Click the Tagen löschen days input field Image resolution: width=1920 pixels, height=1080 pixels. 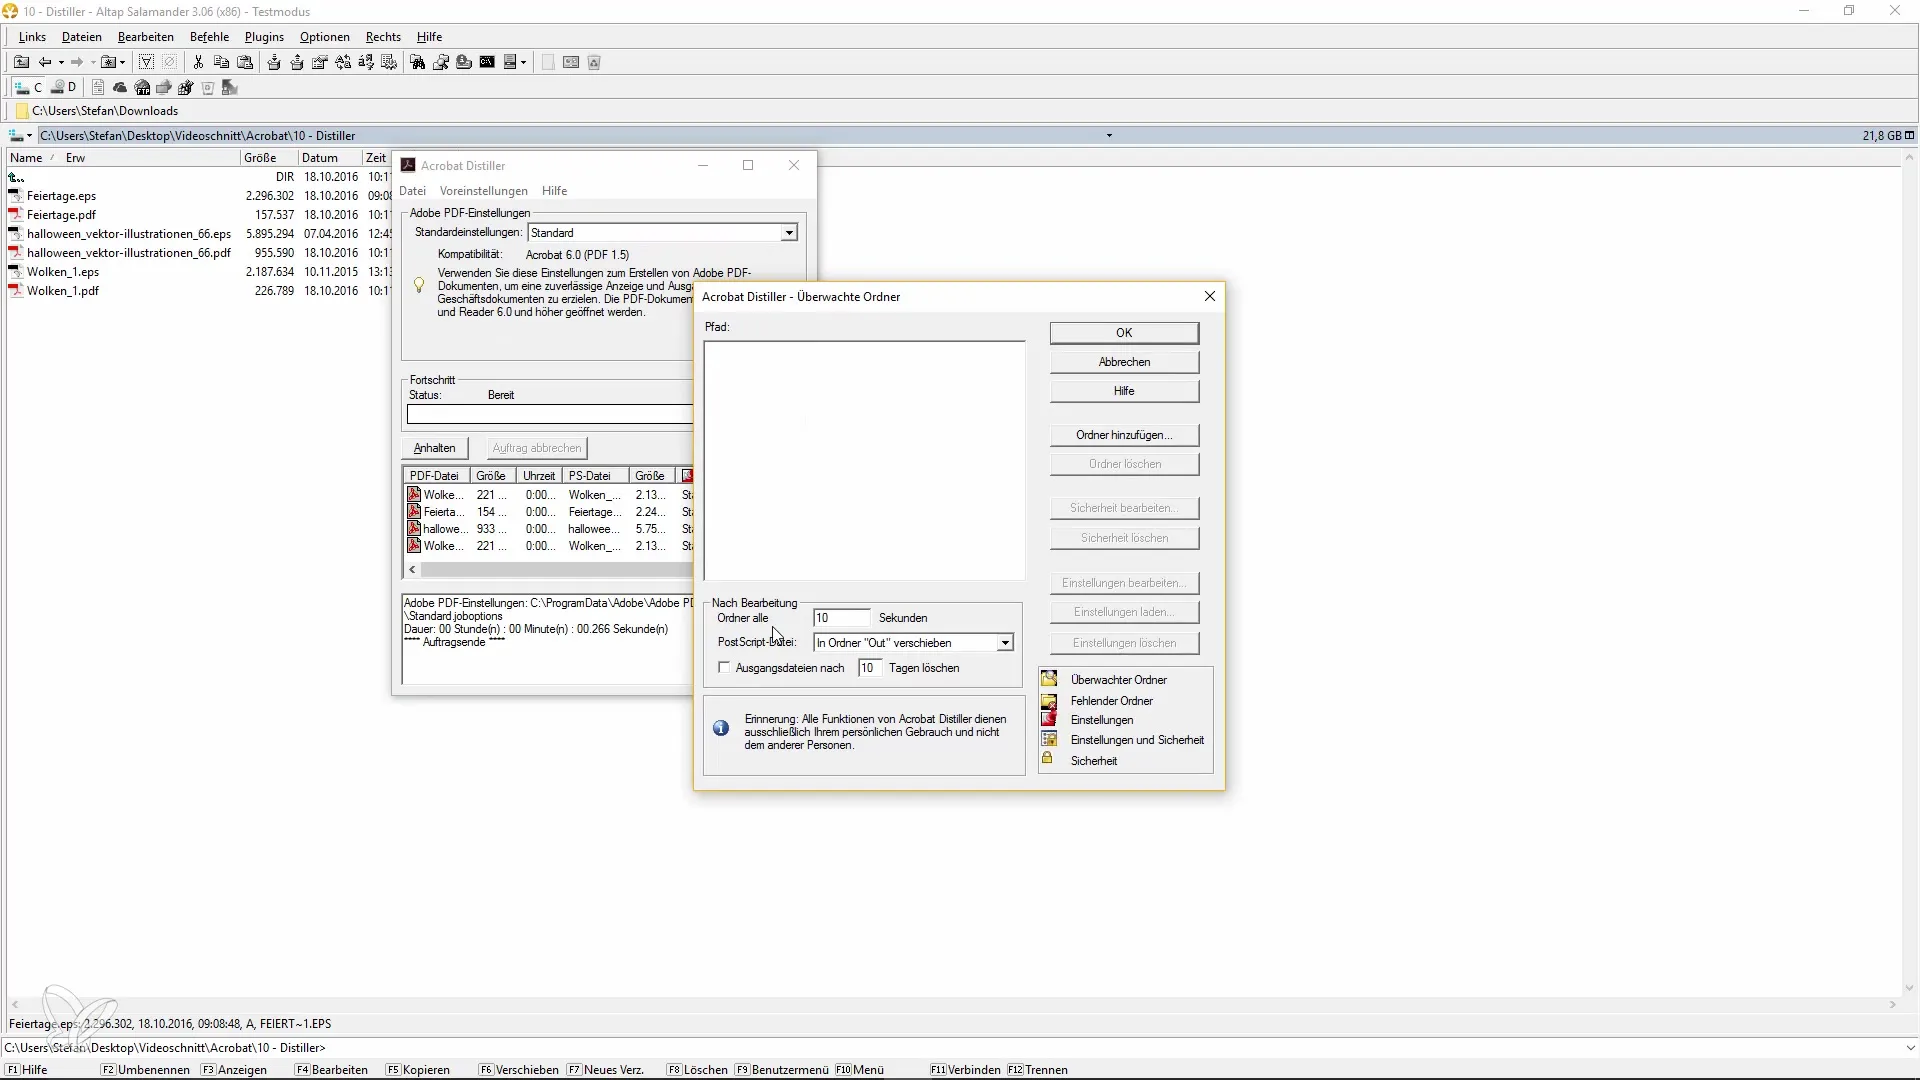pyautogui.click(x=870, y=668)
